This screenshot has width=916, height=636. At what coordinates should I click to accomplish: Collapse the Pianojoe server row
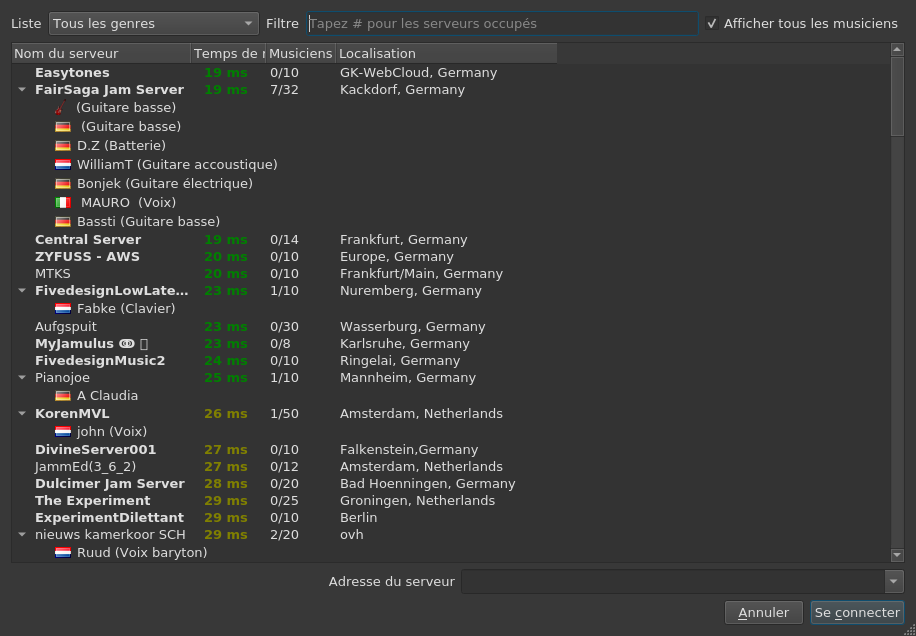22,377
